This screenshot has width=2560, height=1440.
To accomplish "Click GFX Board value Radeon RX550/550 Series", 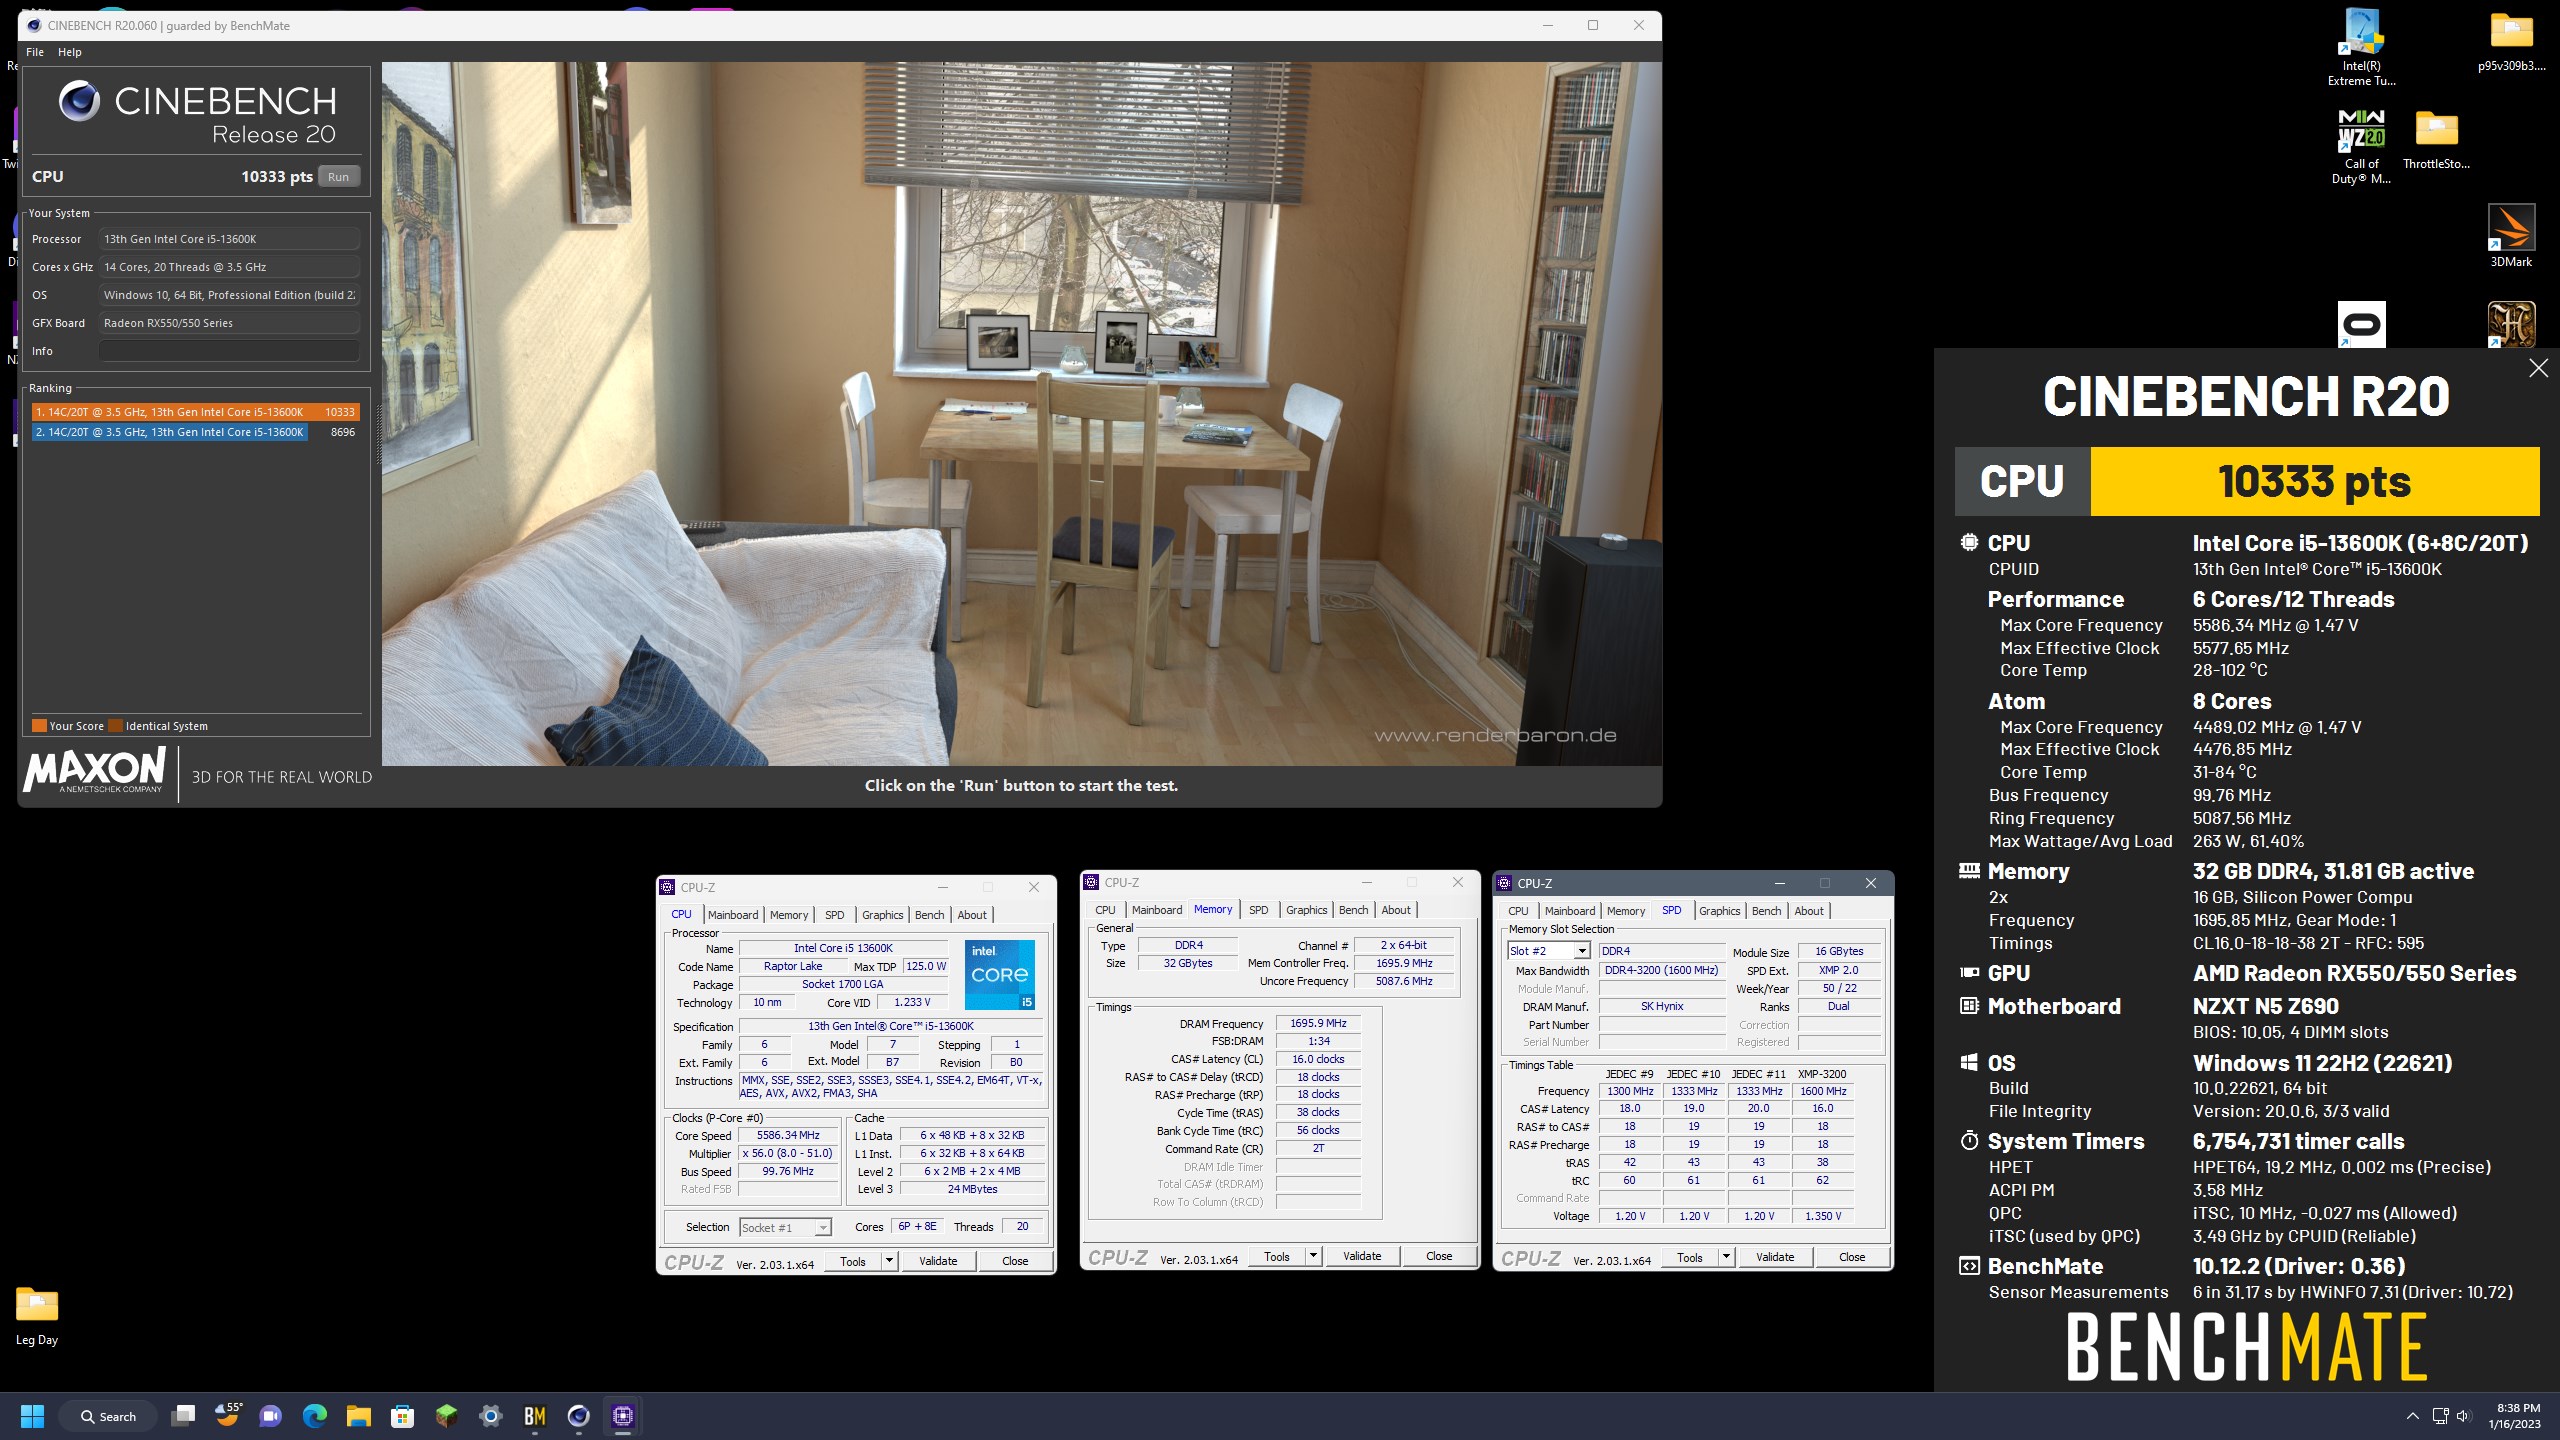I will tap(229, 323).
